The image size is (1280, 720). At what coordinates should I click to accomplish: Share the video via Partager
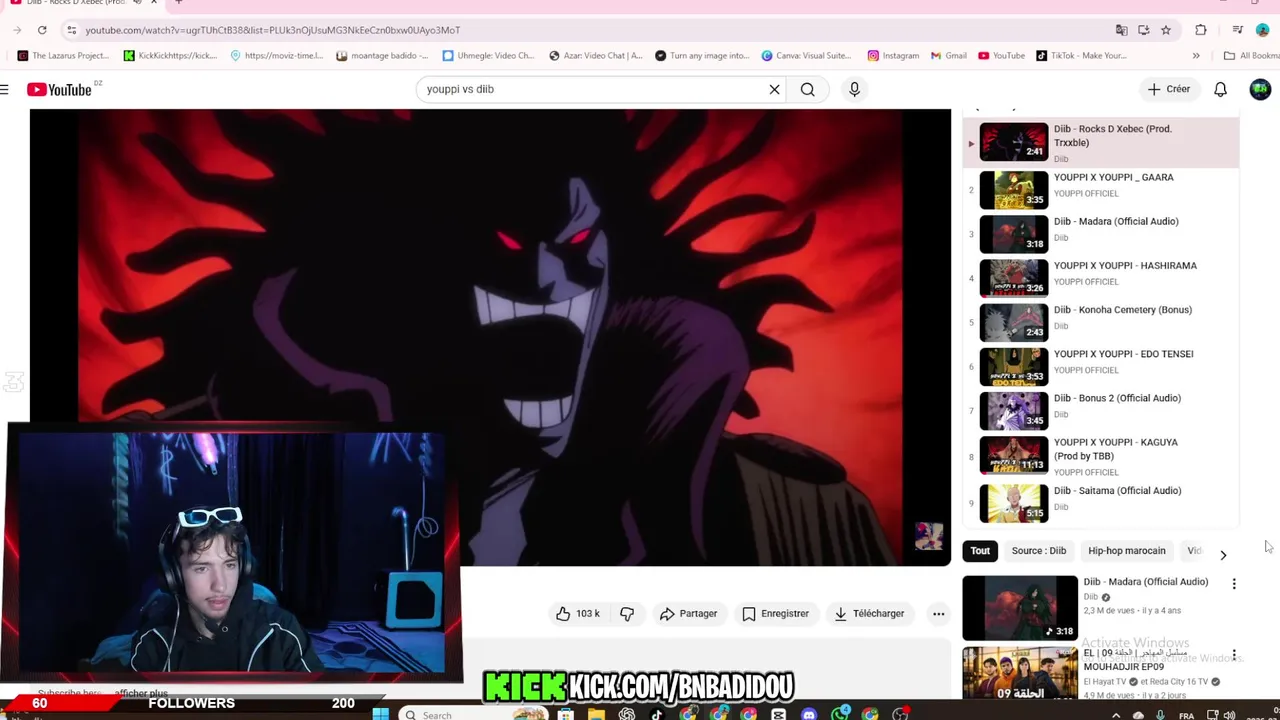pyautogui.click(x=688, y=613)
